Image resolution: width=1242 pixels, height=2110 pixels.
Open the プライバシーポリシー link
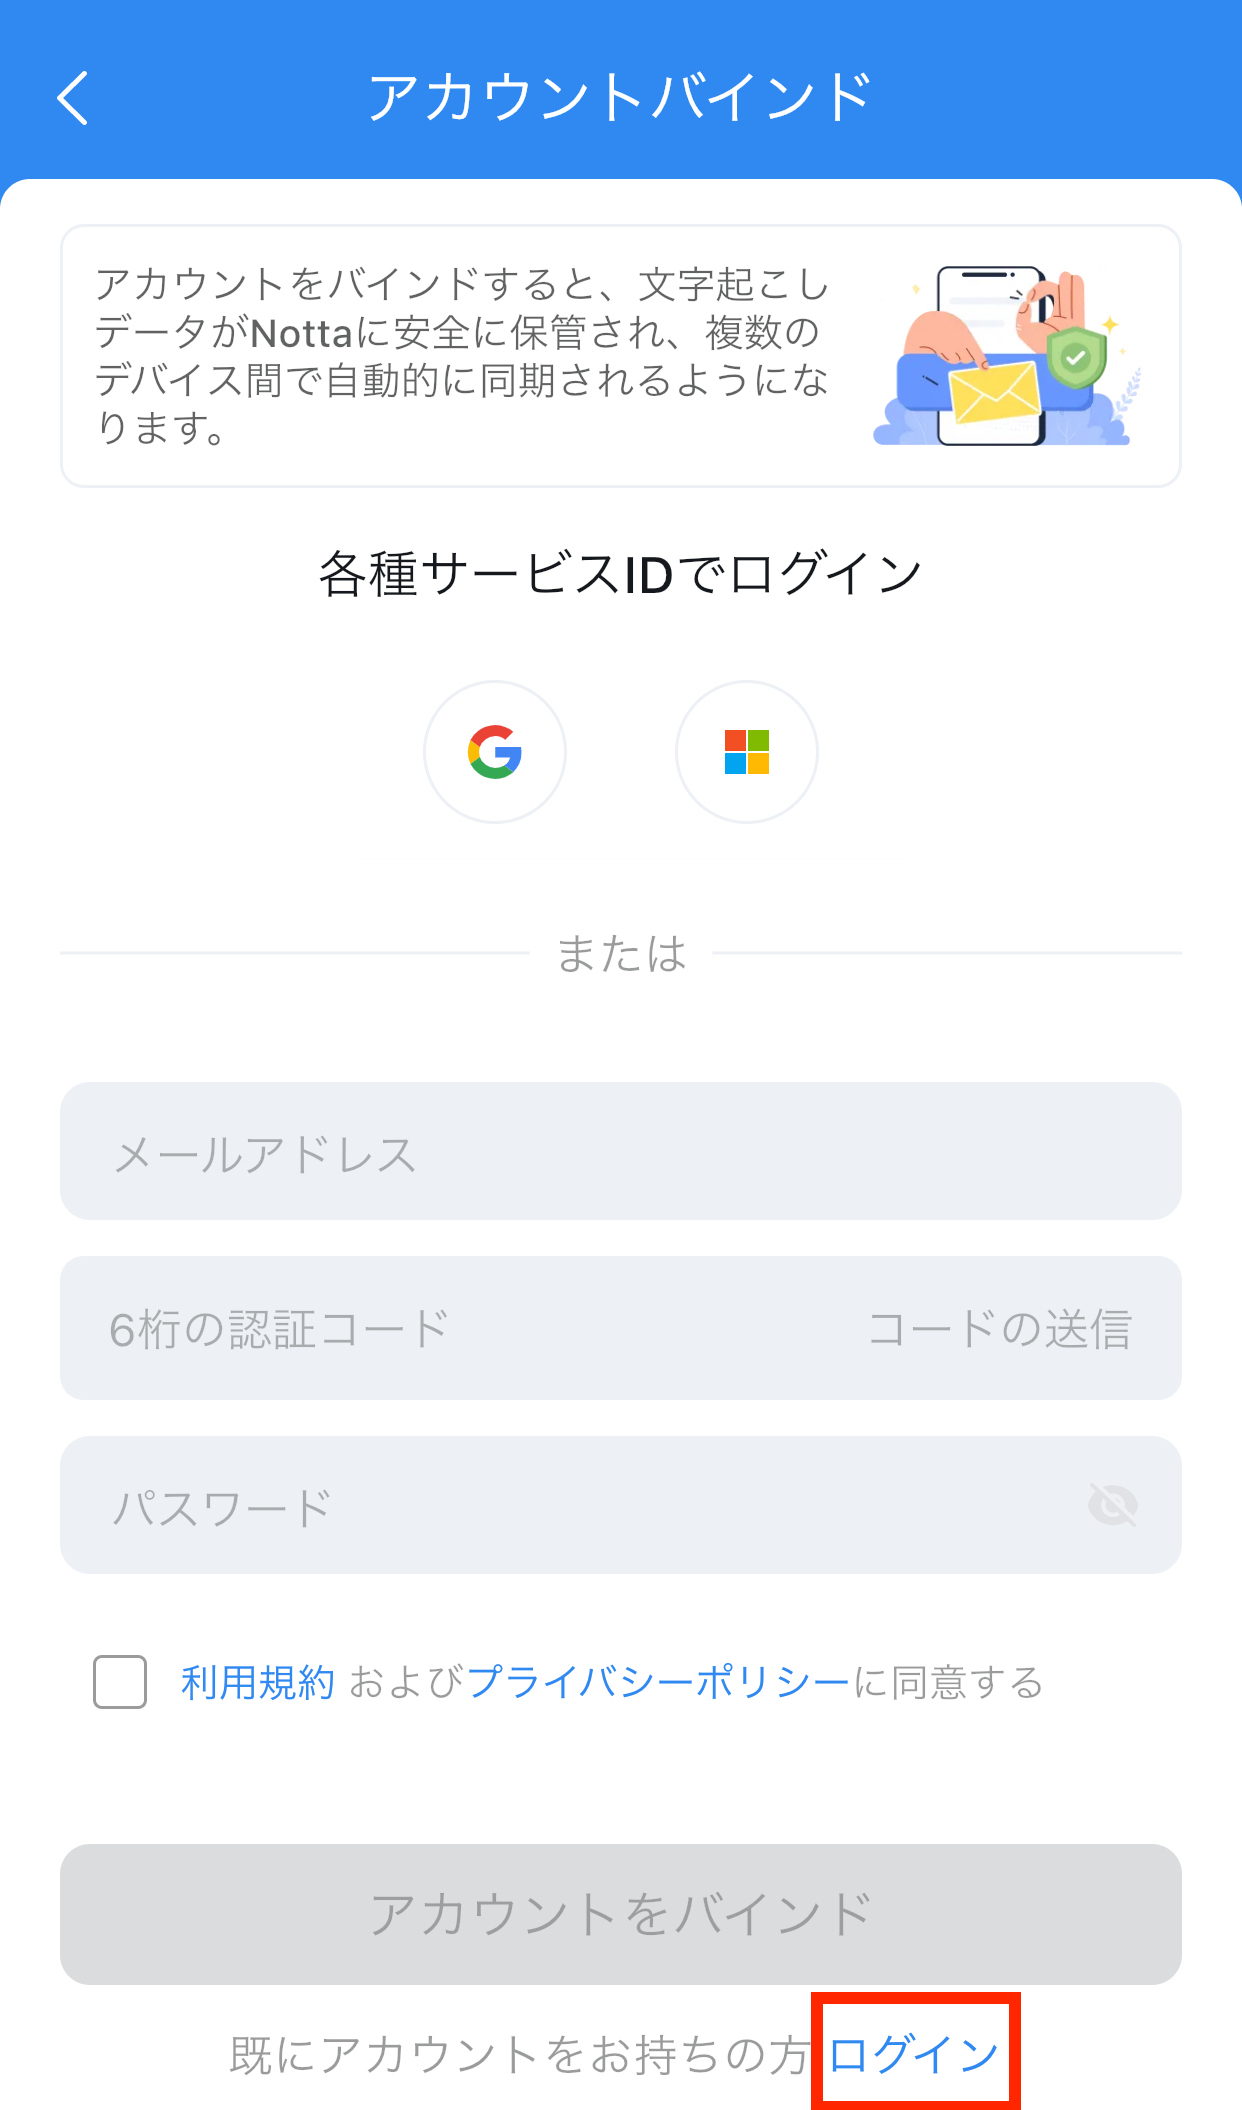tap(659, 1683)
